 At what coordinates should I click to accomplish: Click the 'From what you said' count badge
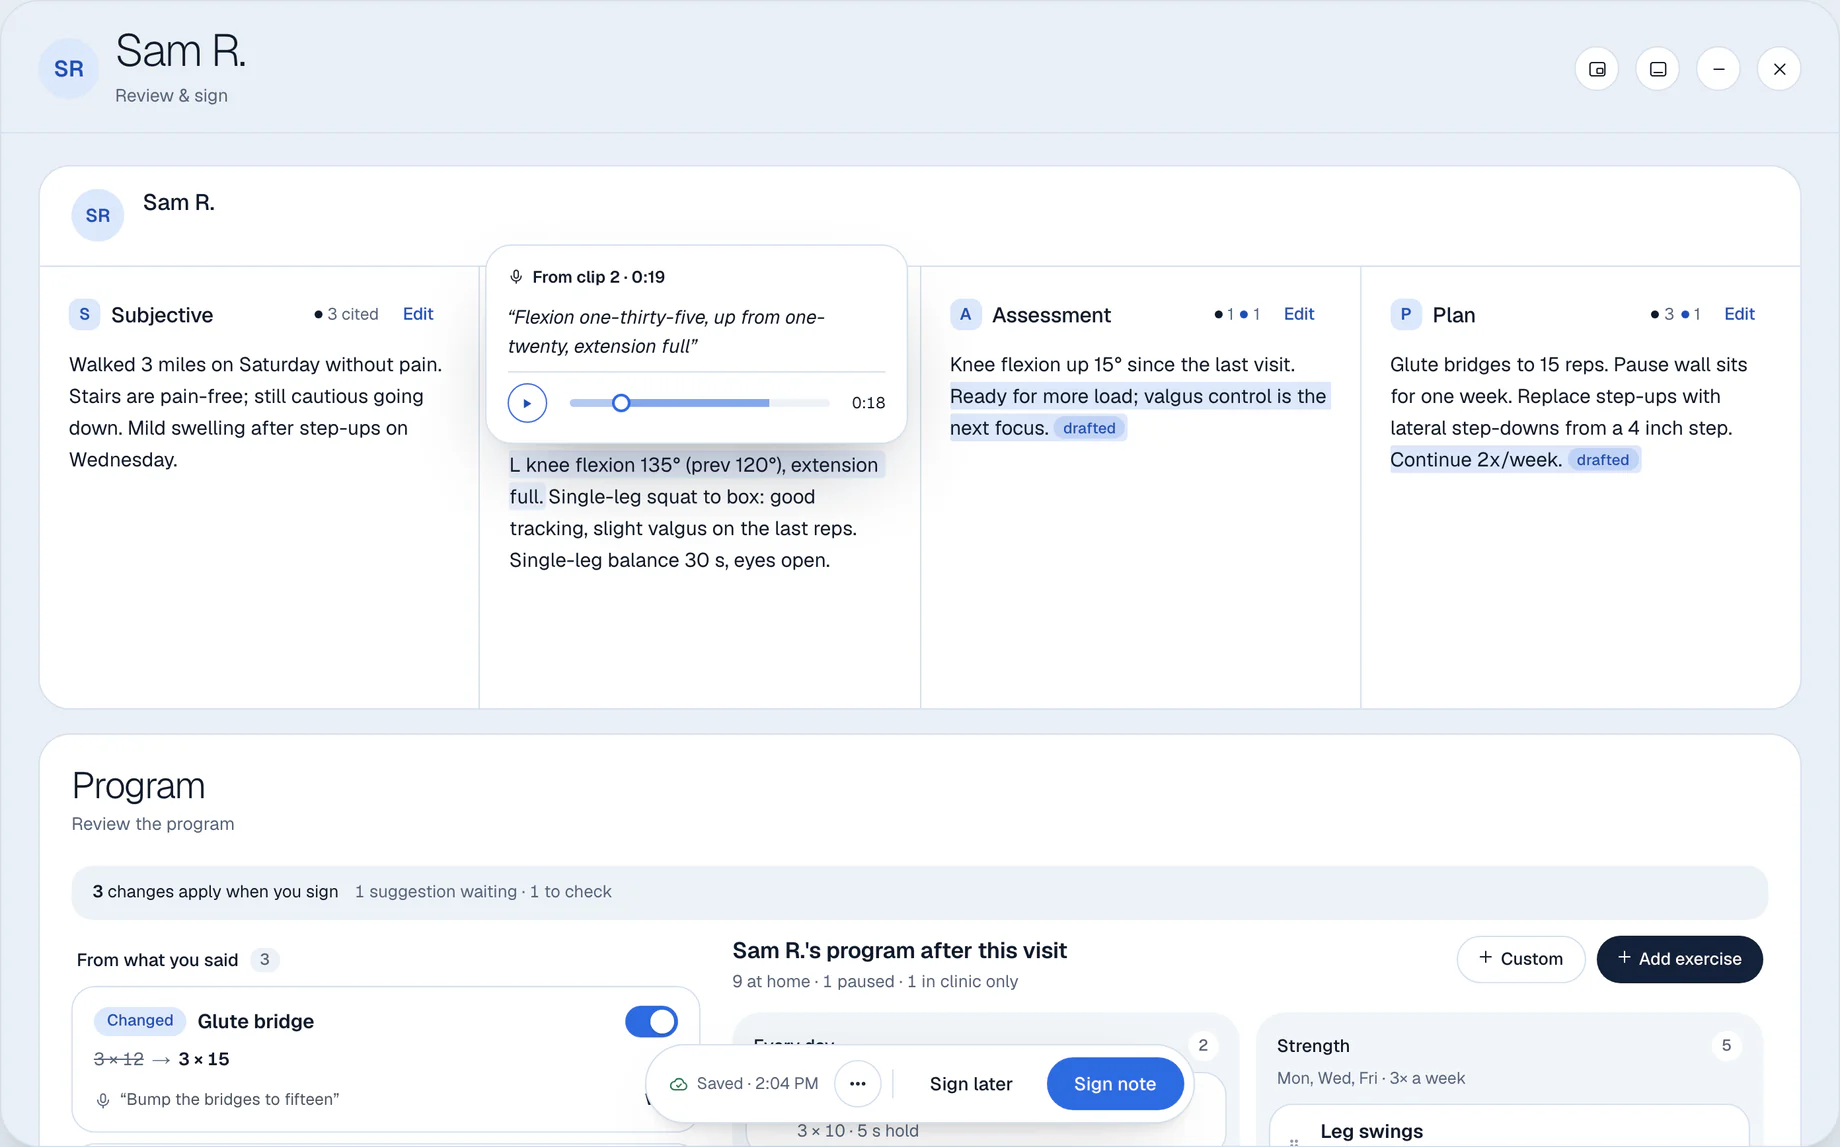(264, 960)
